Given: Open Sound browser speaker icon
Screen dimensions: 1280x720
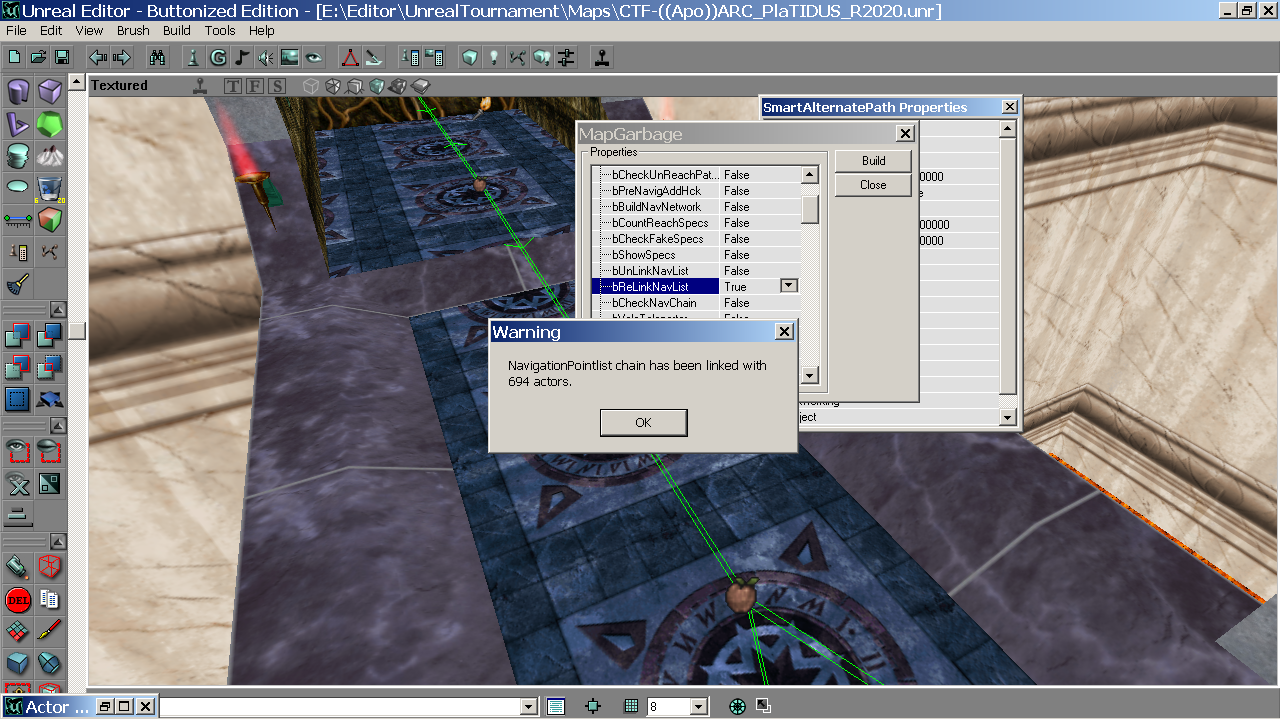Looking at the screenshot, I should pos(266,57).
